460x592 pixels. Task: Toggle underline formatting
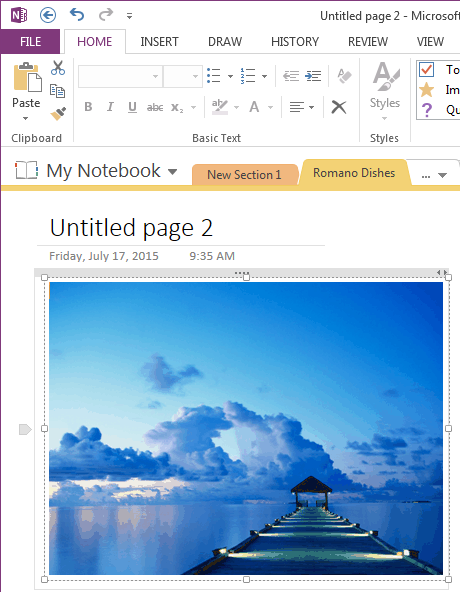coord(132,107)
